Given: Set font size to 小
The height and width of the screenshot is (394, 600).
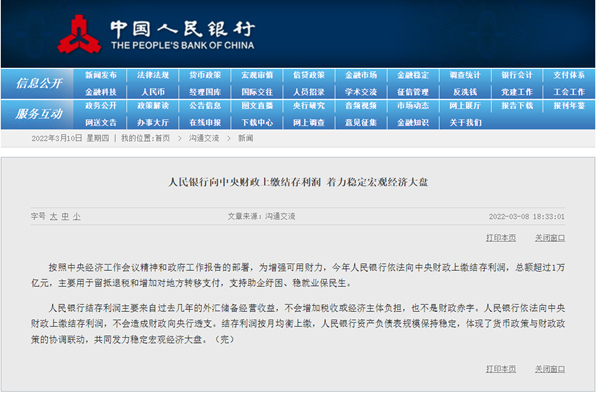Looking at the screenshot, I should point(77,217).
